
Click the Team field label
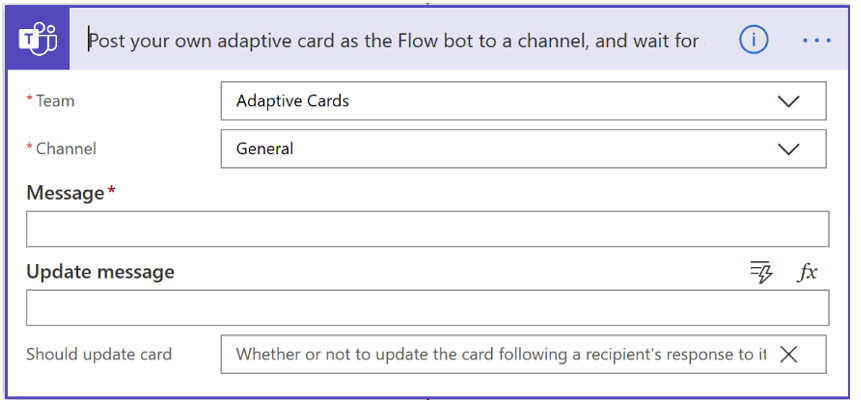point(51,101)
